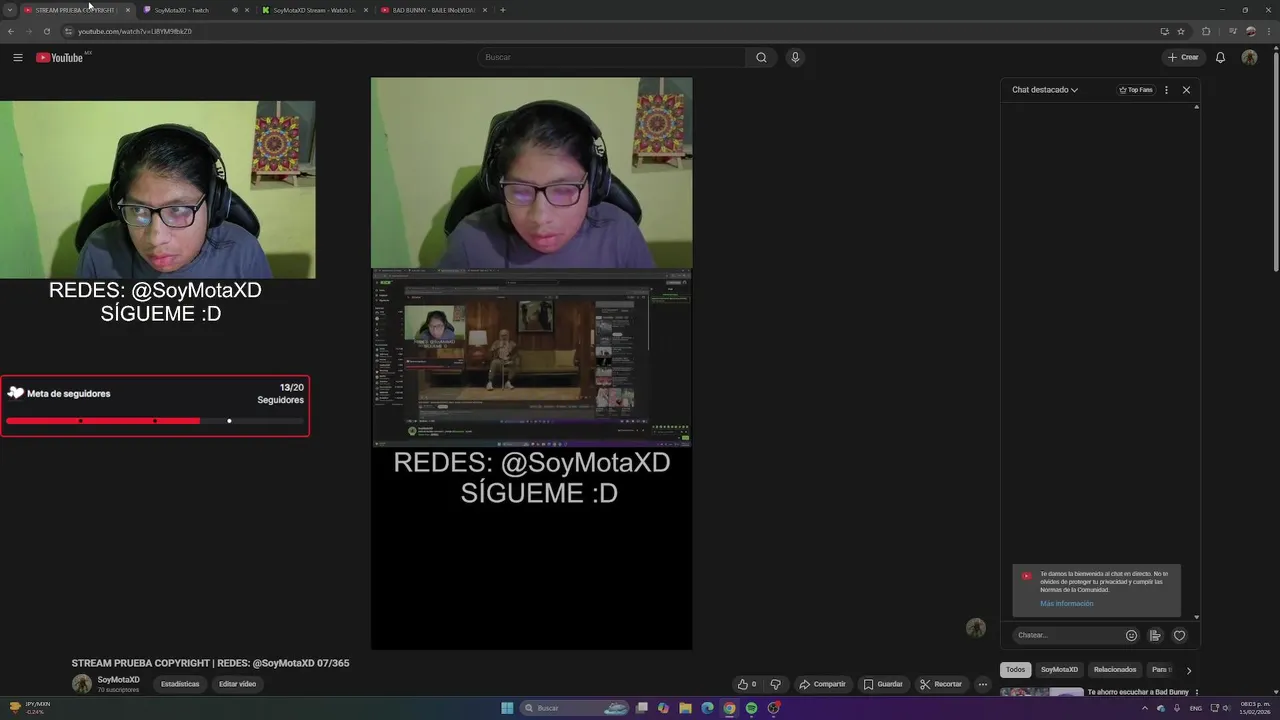Close the Twitch browser tab
Viewport: 1280px width, 720px height.
click(x=247, y=10)
